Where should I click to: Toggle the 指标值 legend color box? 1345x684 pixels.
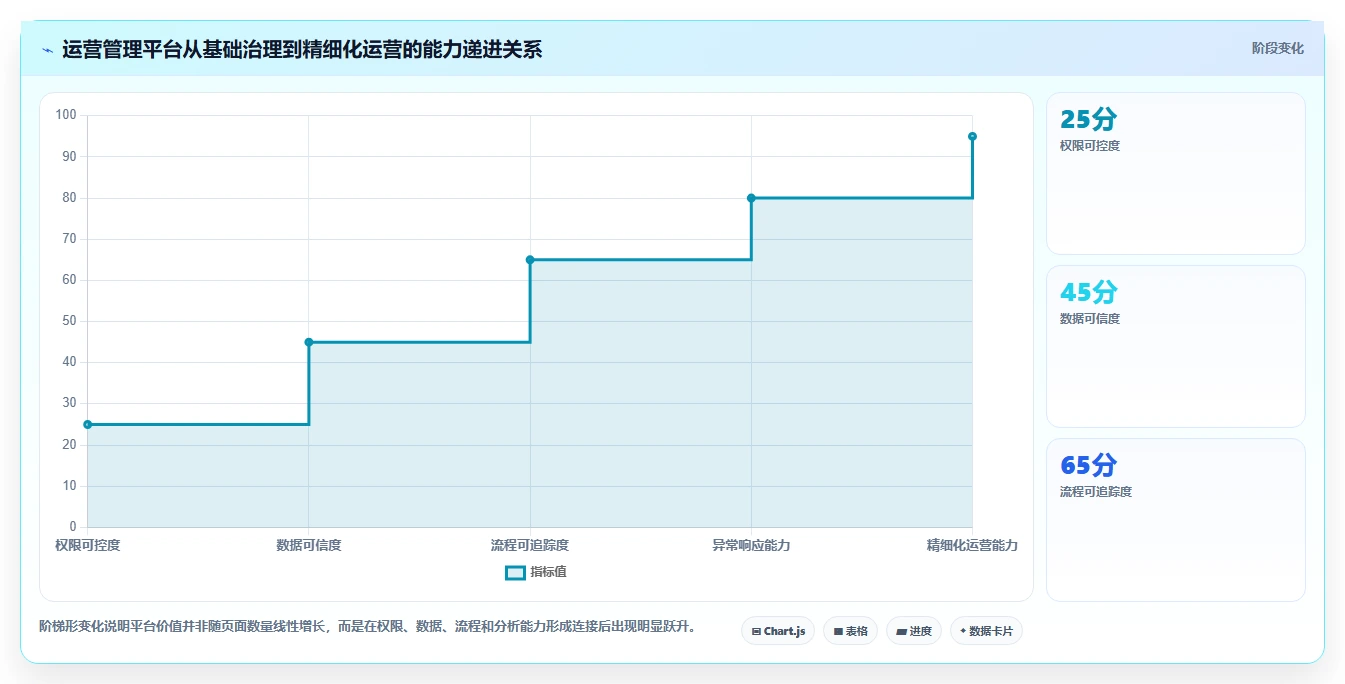(x=515, y=572)
